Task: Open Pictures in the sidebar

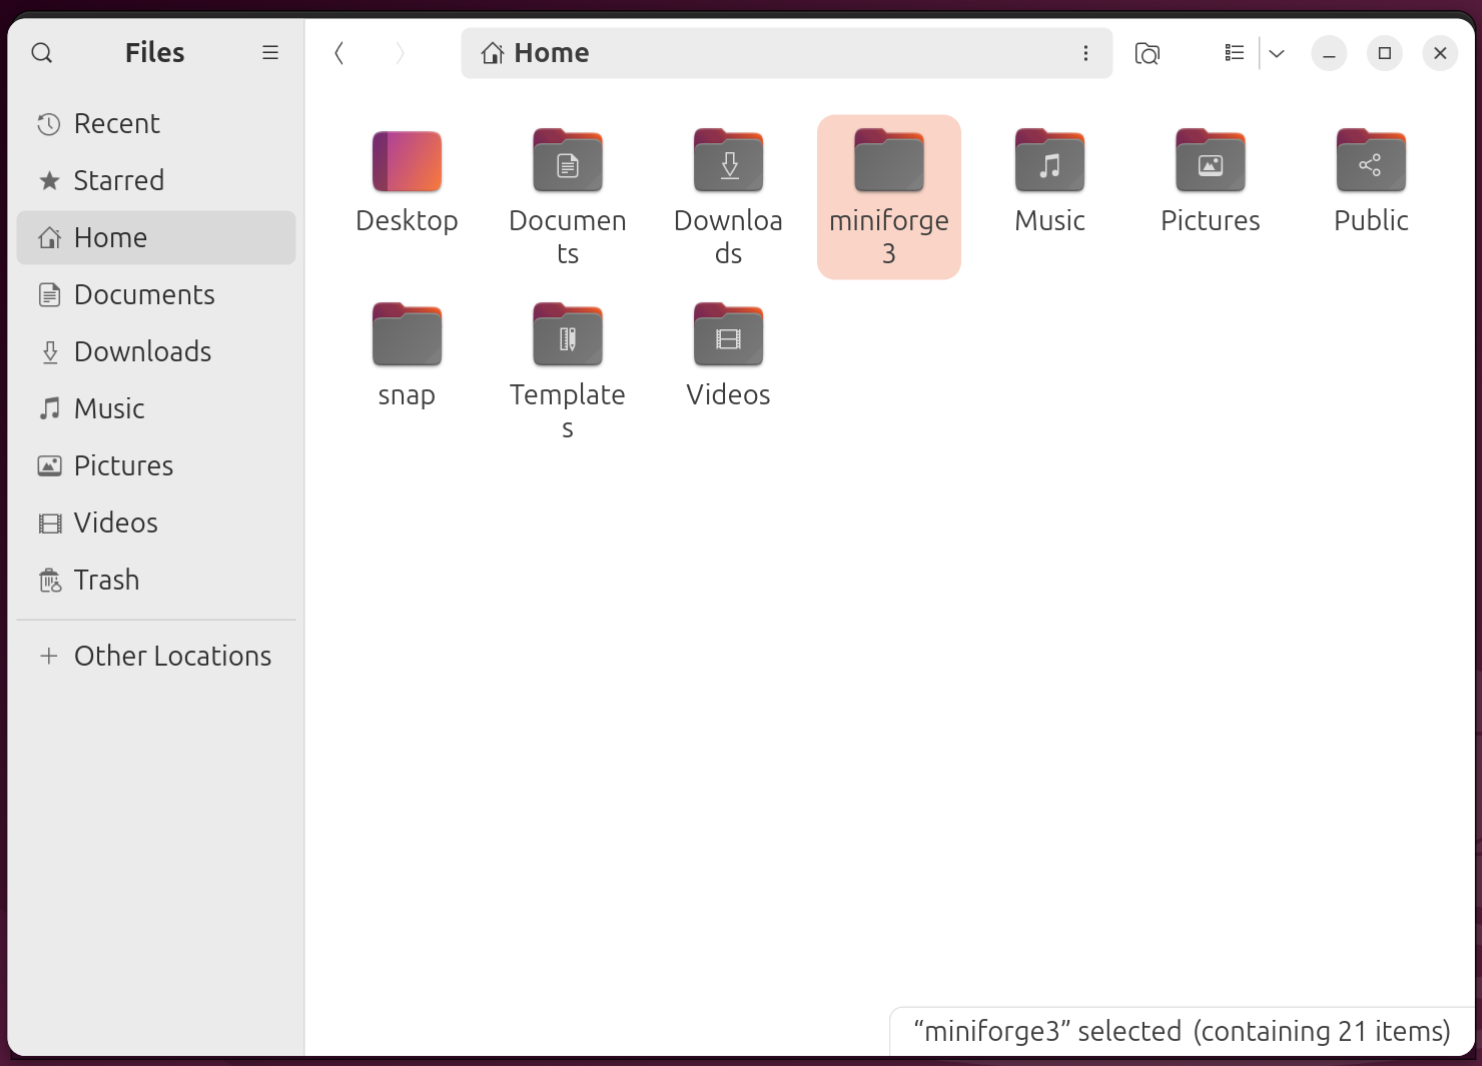Action: [x=156, y=466]
